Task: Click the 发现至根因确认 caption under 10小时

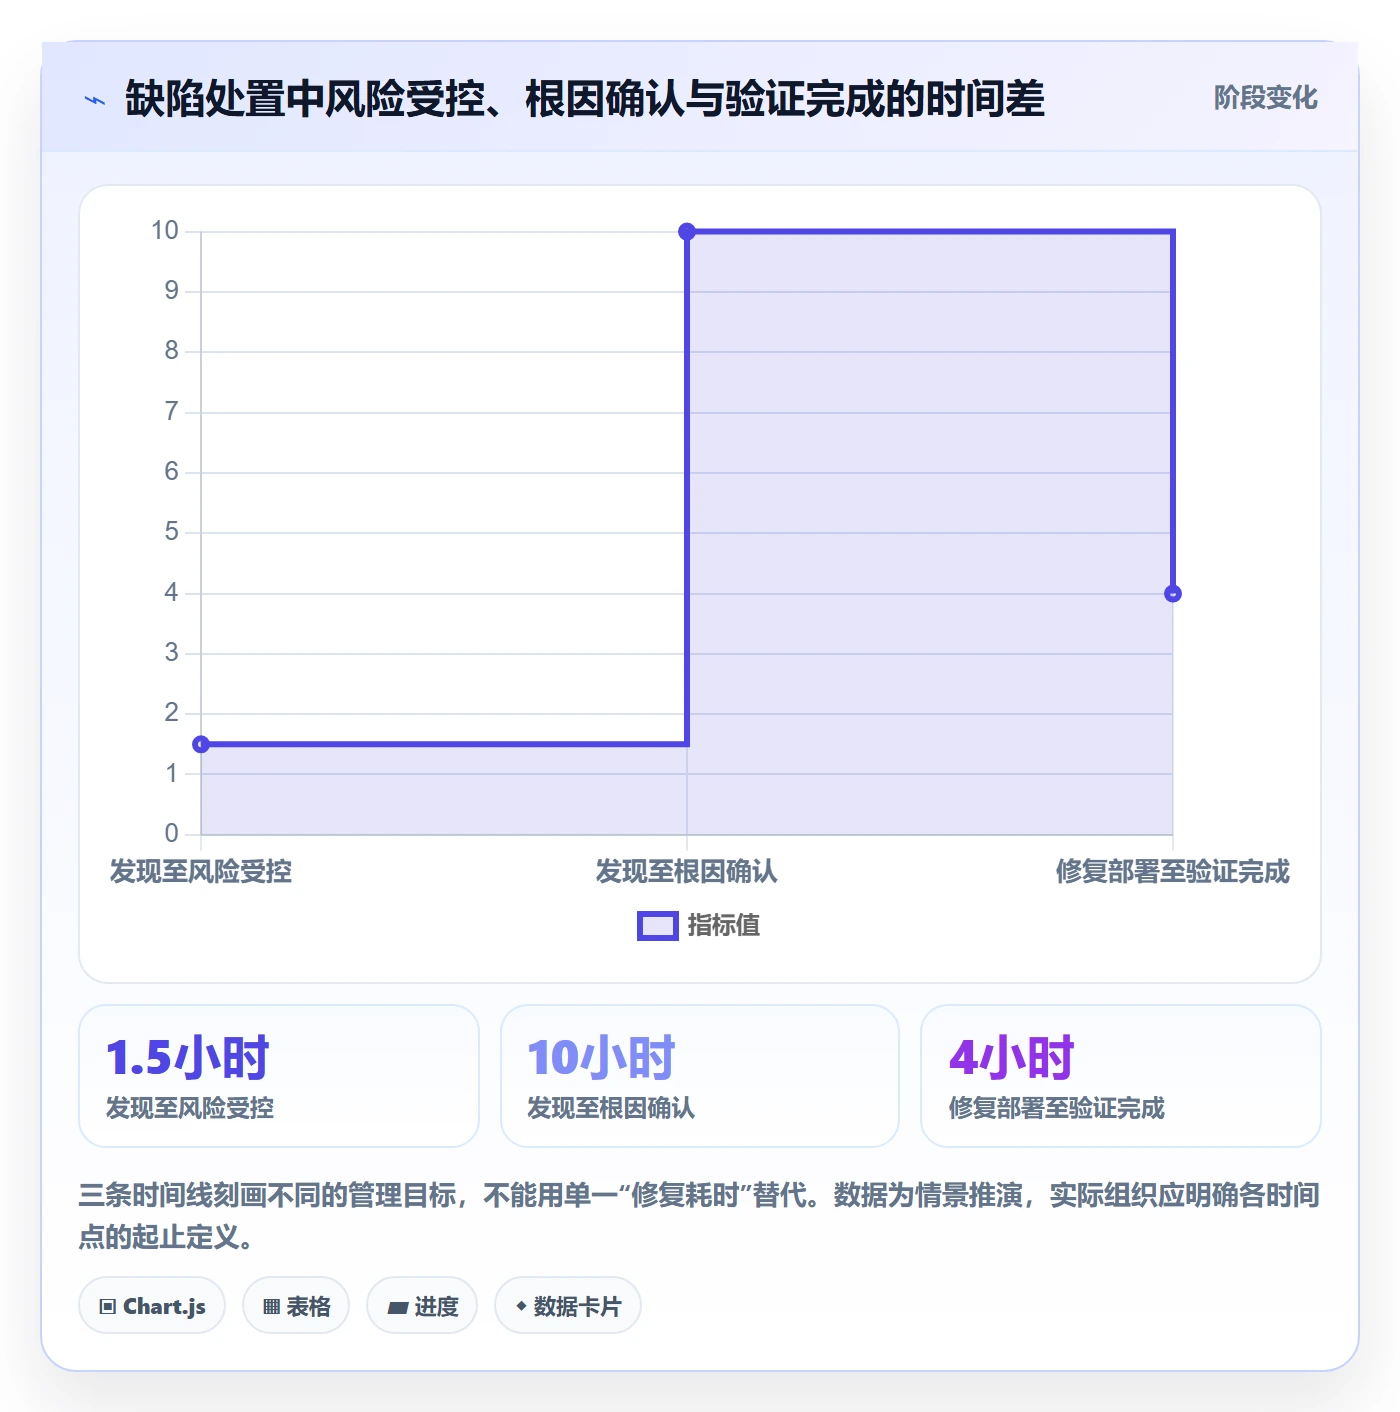Action: pyautogui.click(x=611, y=1108)
